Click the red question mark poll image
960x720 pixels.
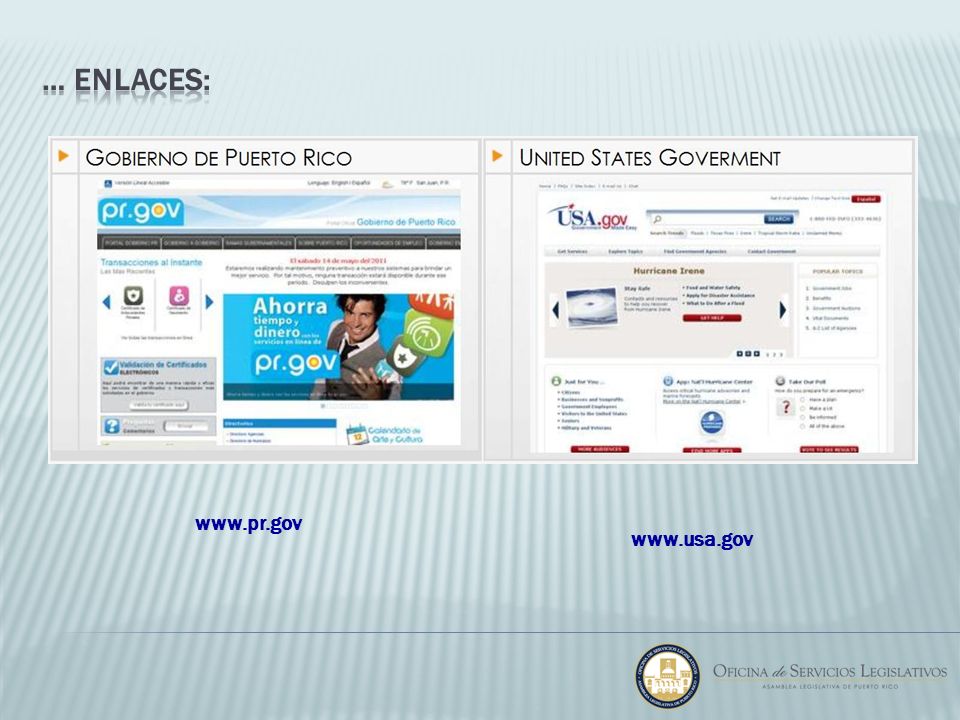pyautogui.click(x=786, y=407)
